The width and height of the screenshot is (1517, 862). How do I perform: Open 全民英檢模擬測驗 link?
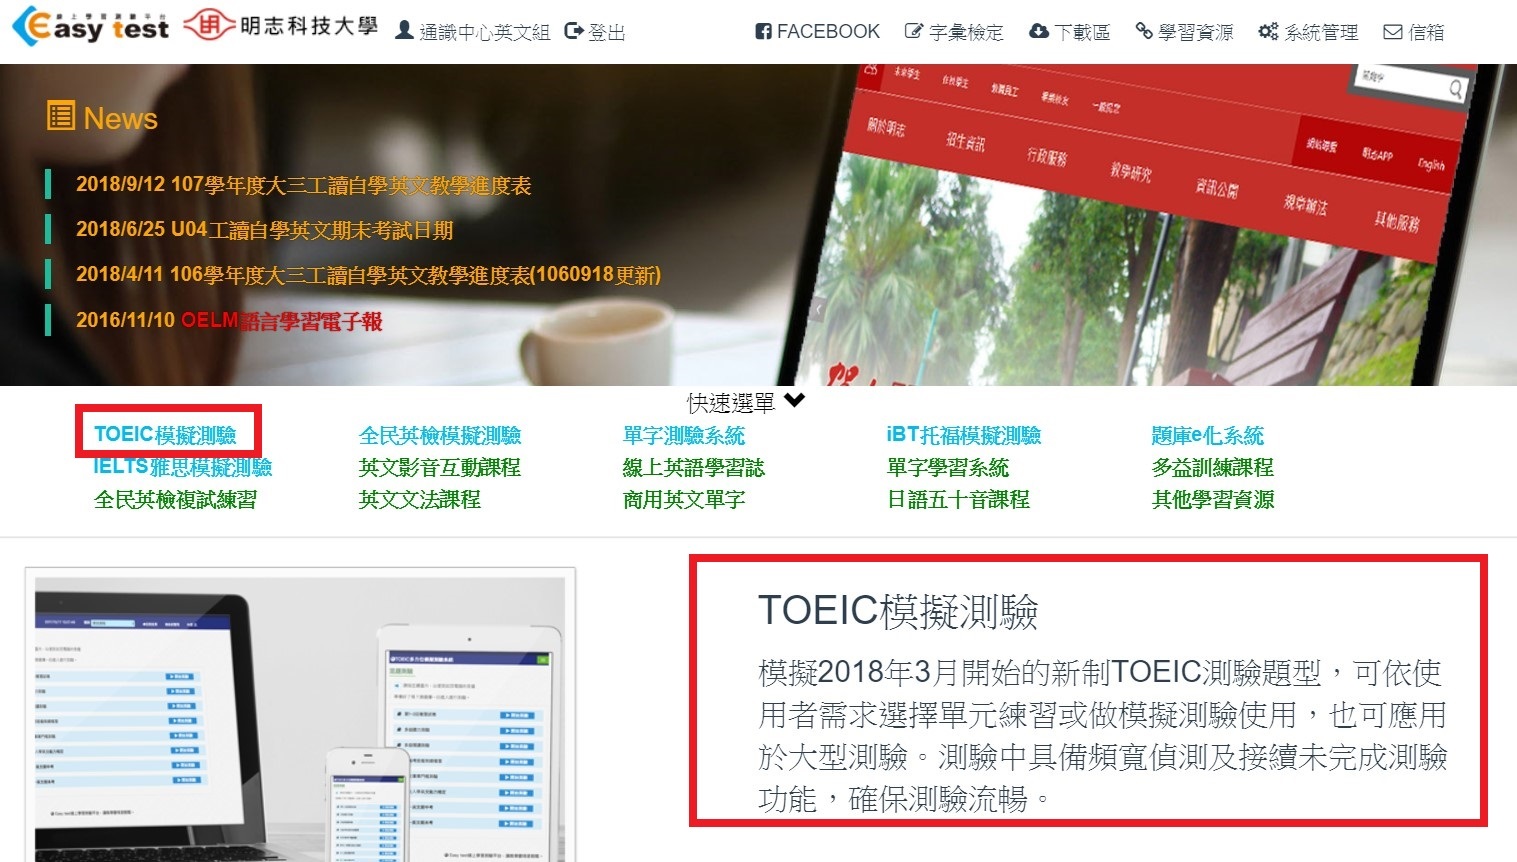(x=440, y=435)
